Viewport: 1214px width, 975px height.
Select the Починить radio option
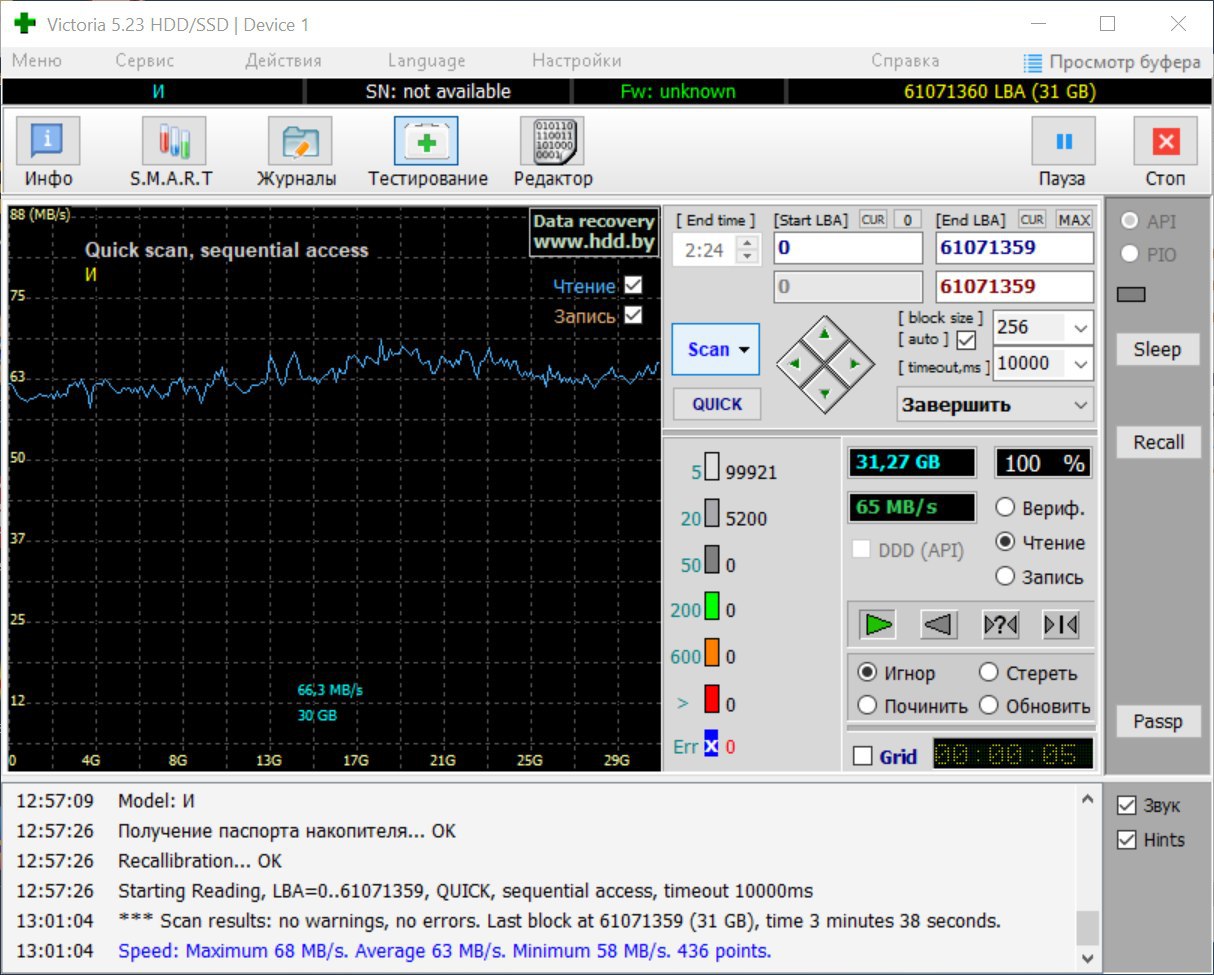coord(867,705)
